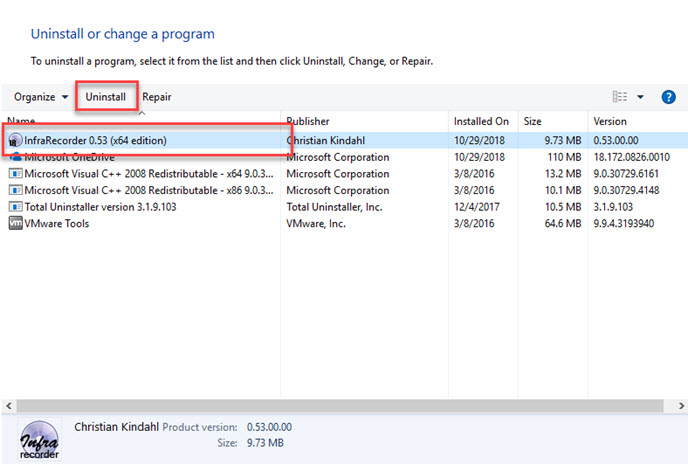Click the Repair toolbar button
The width and height of the screenshot is (688, 464).
(x=157, y=97)
